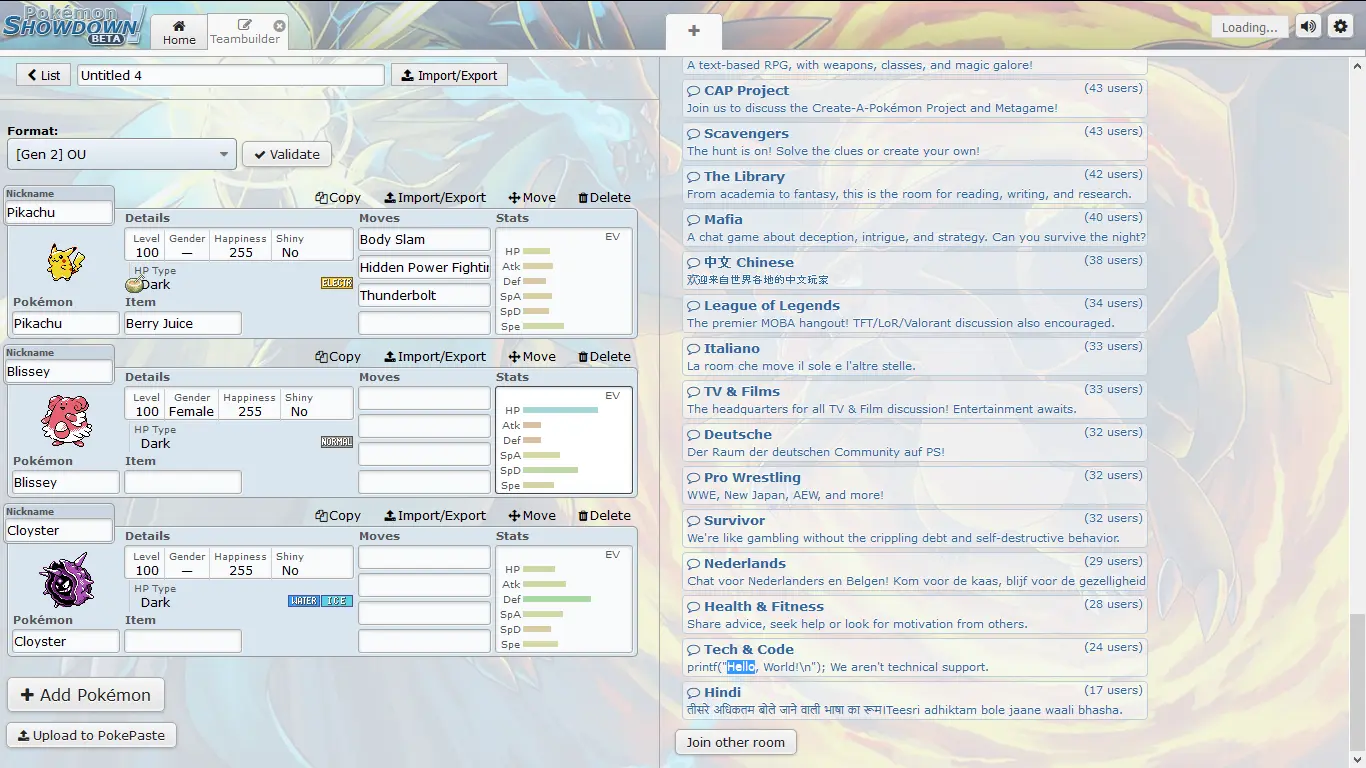Close the Teambuilder tab
This screenshot has width=1366, height=768.
point(279,26)
